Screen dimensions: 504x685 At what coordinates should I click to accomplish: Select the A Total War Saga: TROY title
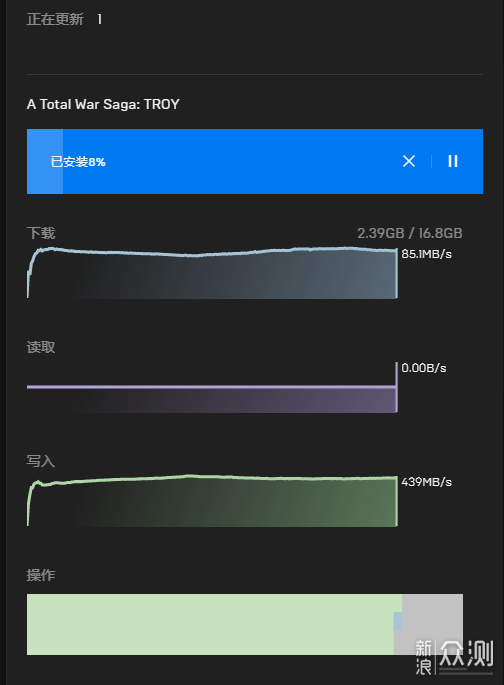tap(103, 104)
